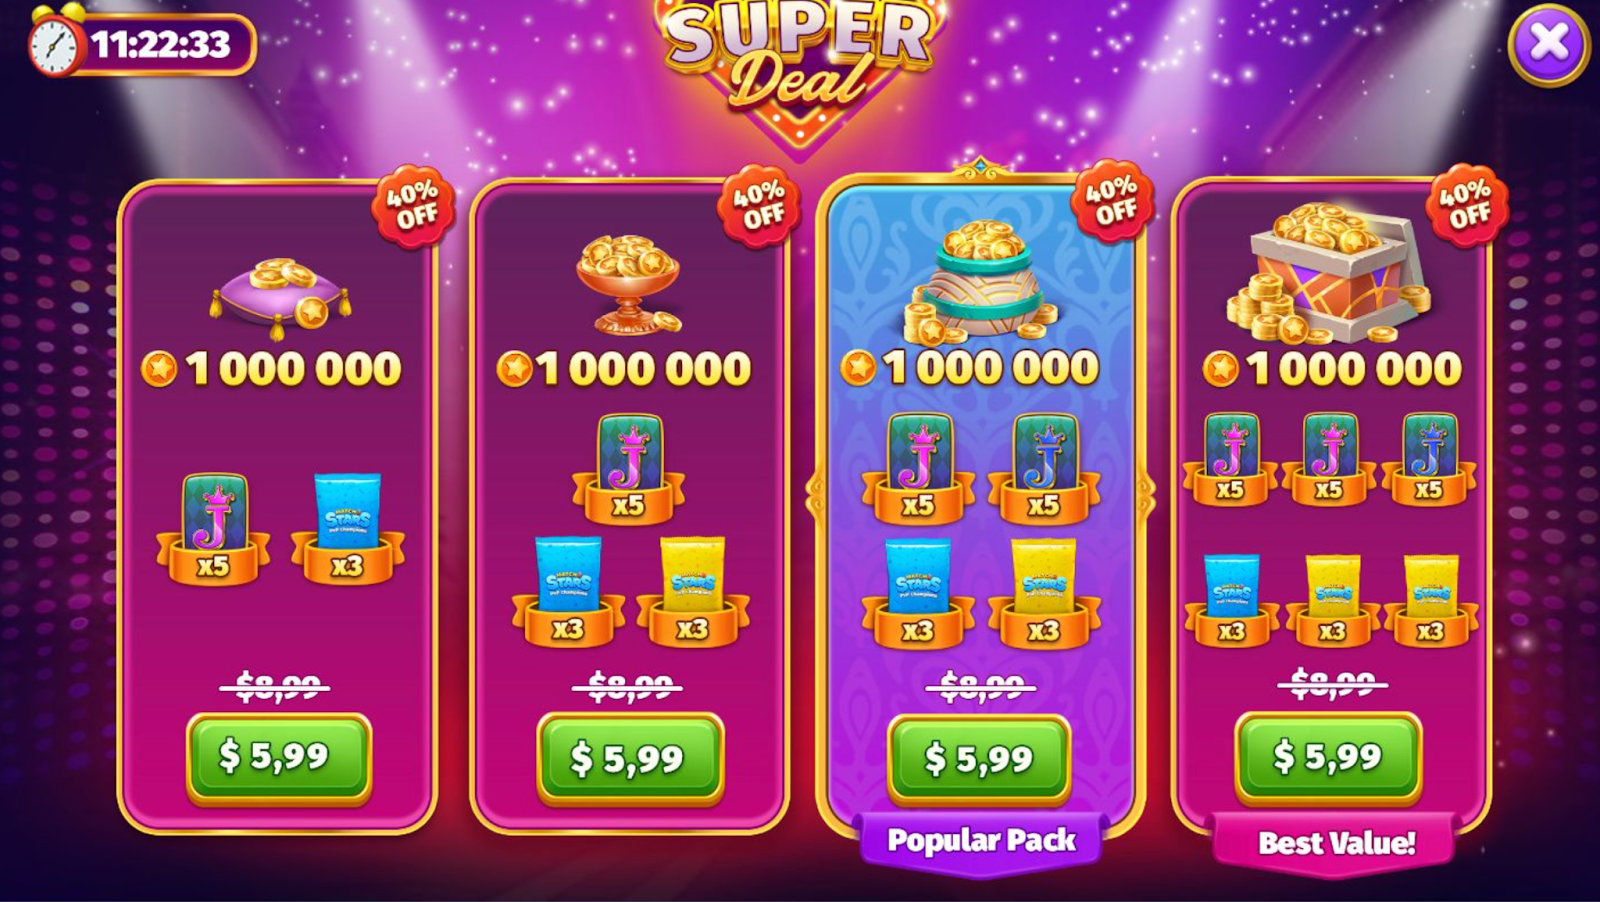The image size is (1600, 902).
Task: Tap the bronze bowl of coins icon
Action: [628, 284]
